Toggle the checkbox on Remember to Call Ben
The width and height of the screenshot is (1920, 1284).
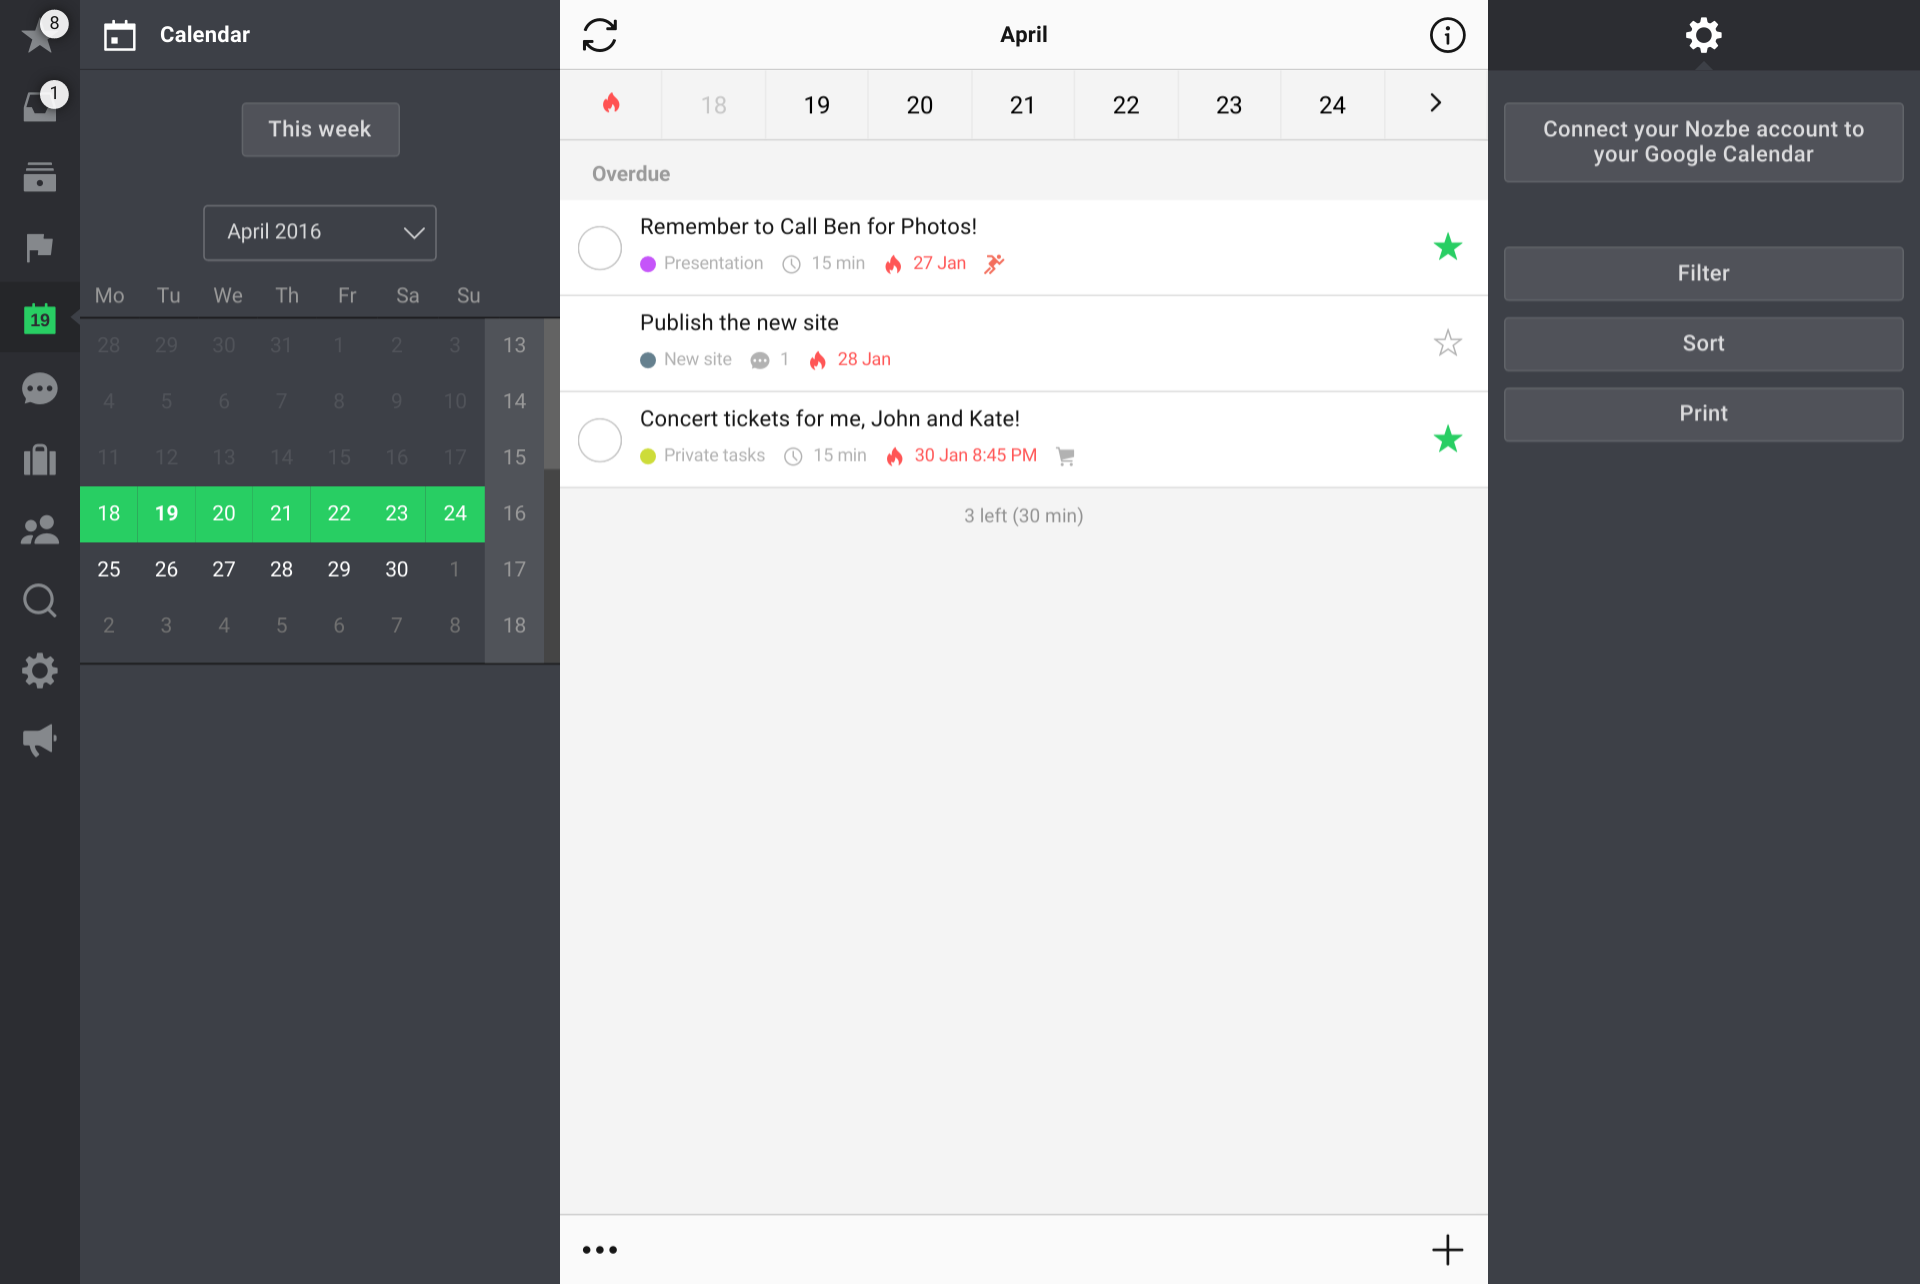[600, 245]
